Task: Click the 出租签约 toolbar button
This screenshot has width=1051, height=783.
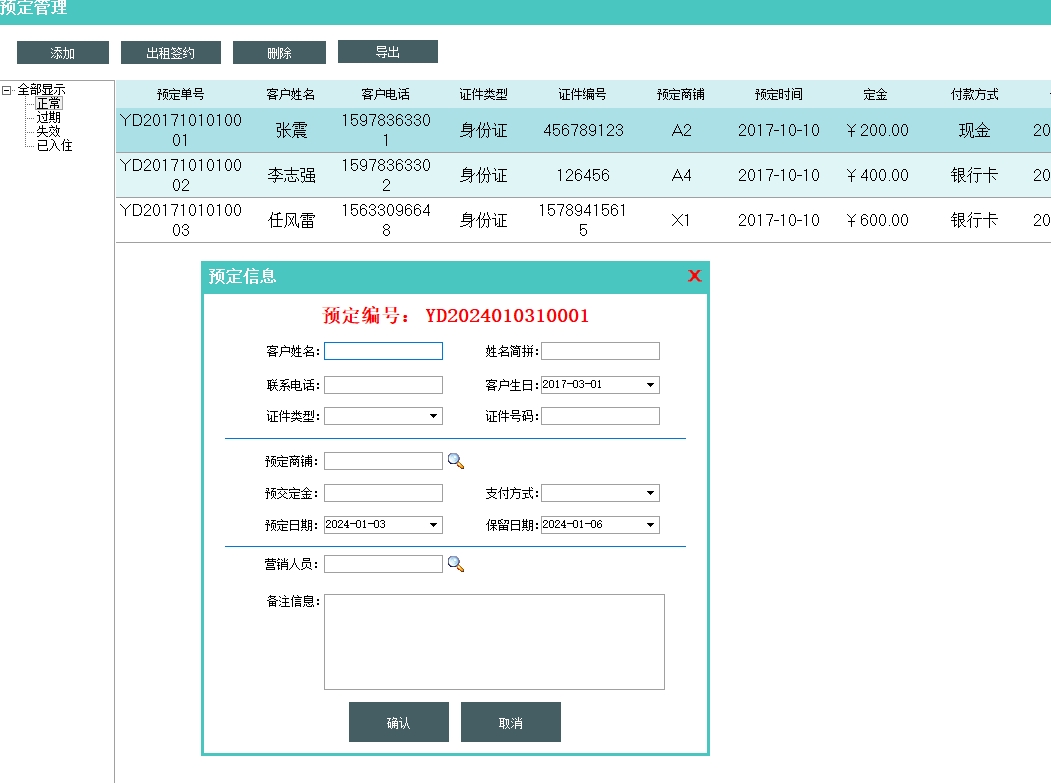Action: (x=171, y=53)
